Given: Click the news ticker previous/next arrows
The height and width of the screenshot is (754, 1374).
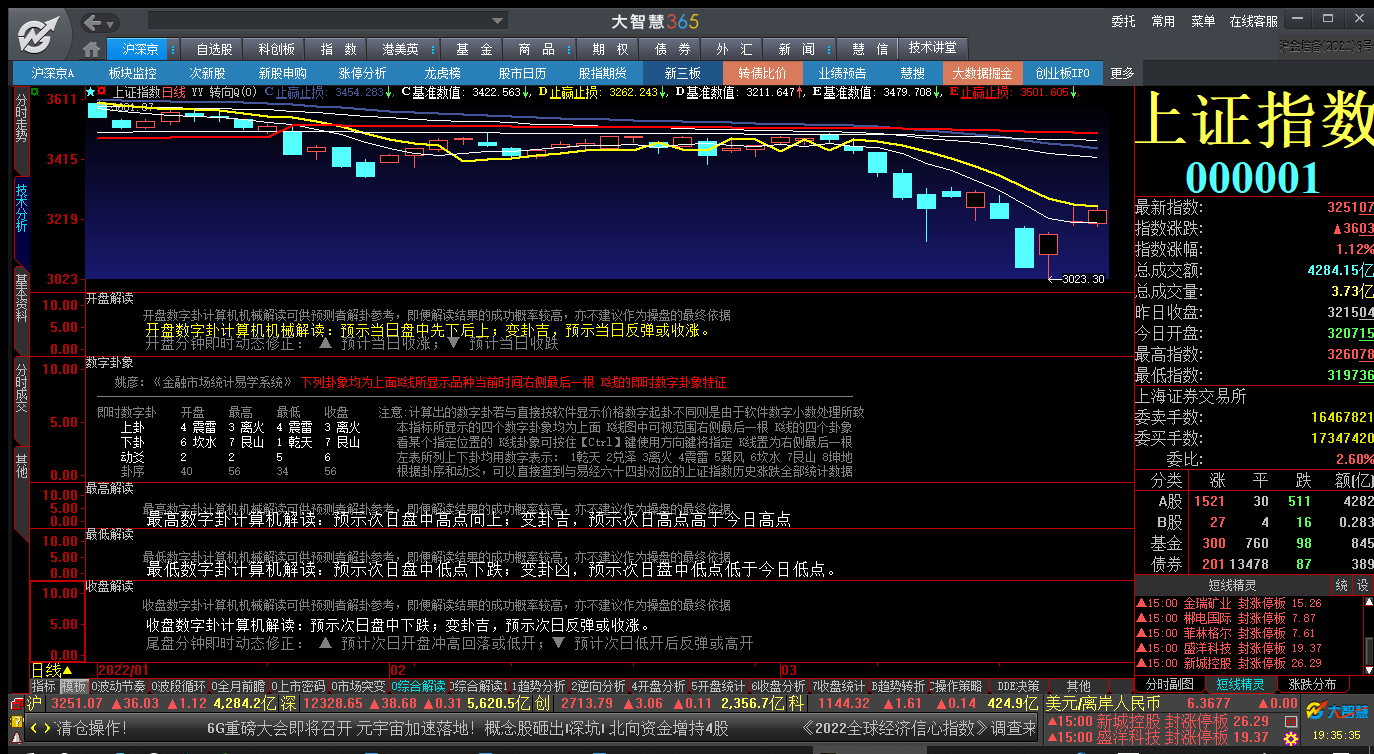Looking at the screenshot, I should (x=40, y=728).
